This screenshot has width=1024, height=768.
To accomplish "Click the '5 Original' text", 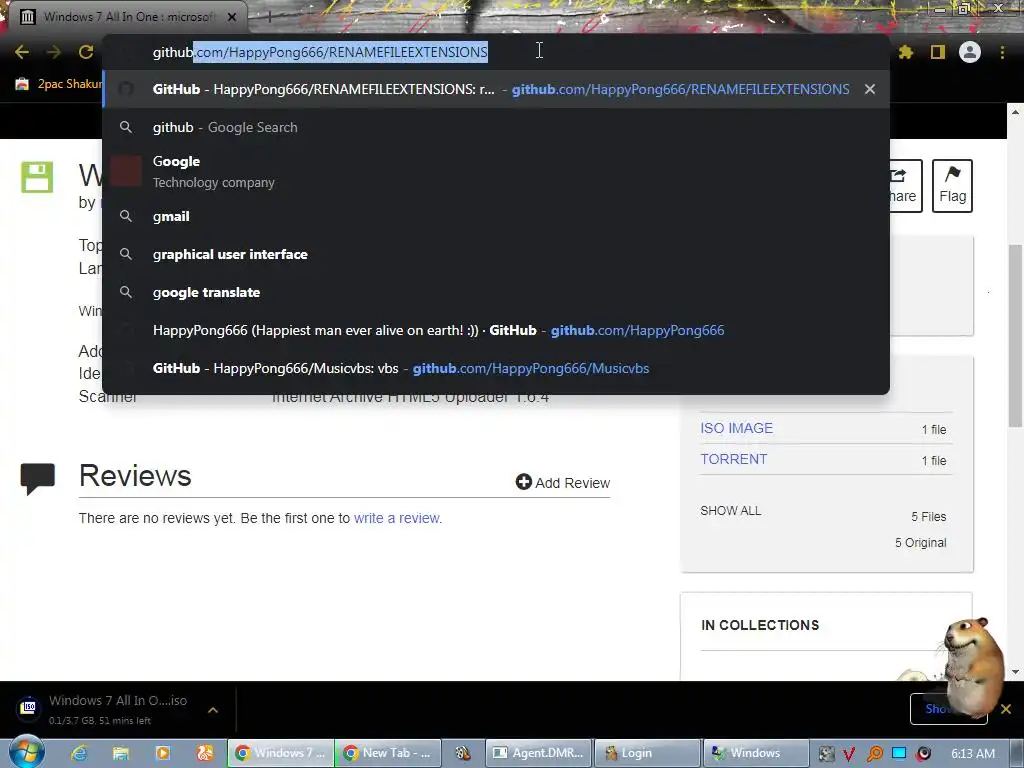I will pyautogui.click(x=920, y=543).
